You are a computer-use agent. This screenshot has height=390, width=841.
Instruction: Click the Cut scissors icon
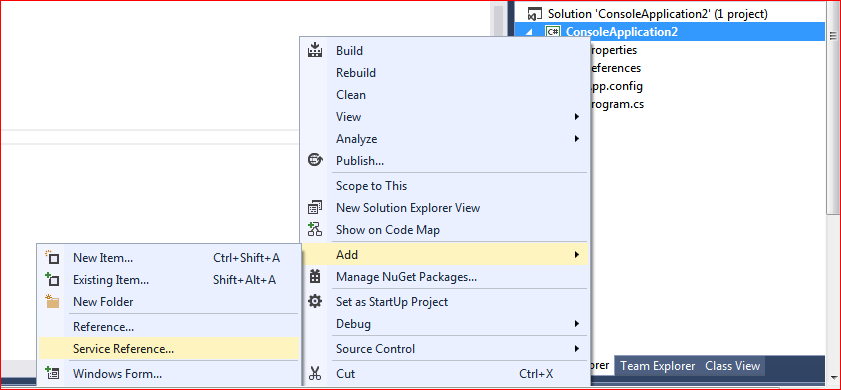click(315, 373)
